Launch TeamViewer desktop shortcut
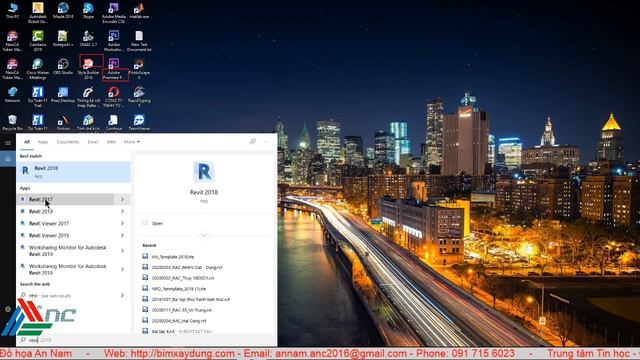This screenshot has width=640, height=360. click(139, 122)
